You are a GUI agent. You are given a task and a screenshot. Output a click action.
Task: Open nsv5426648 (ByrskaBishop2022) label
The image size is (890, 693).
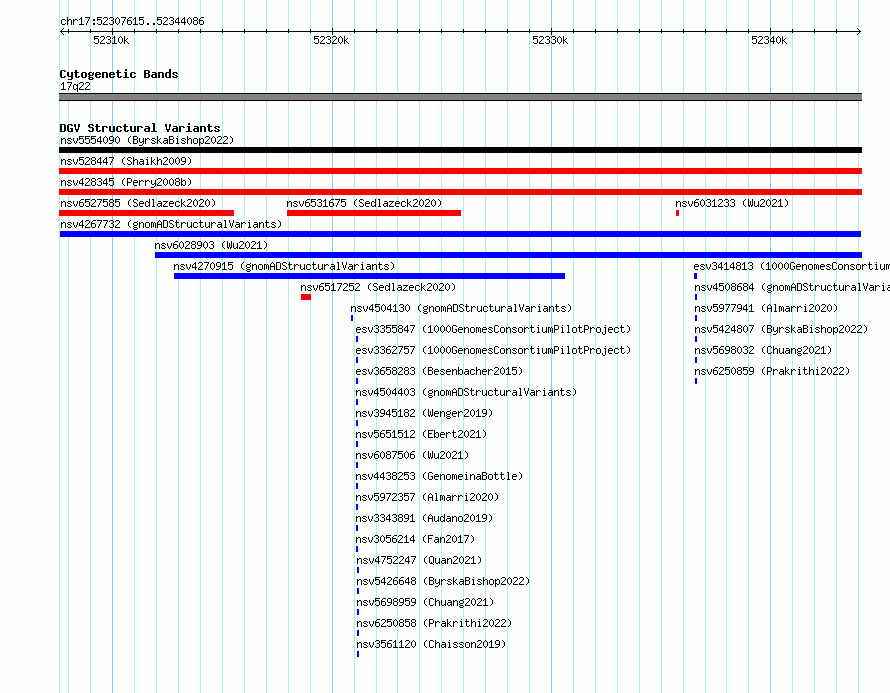(x=443, y=581)
